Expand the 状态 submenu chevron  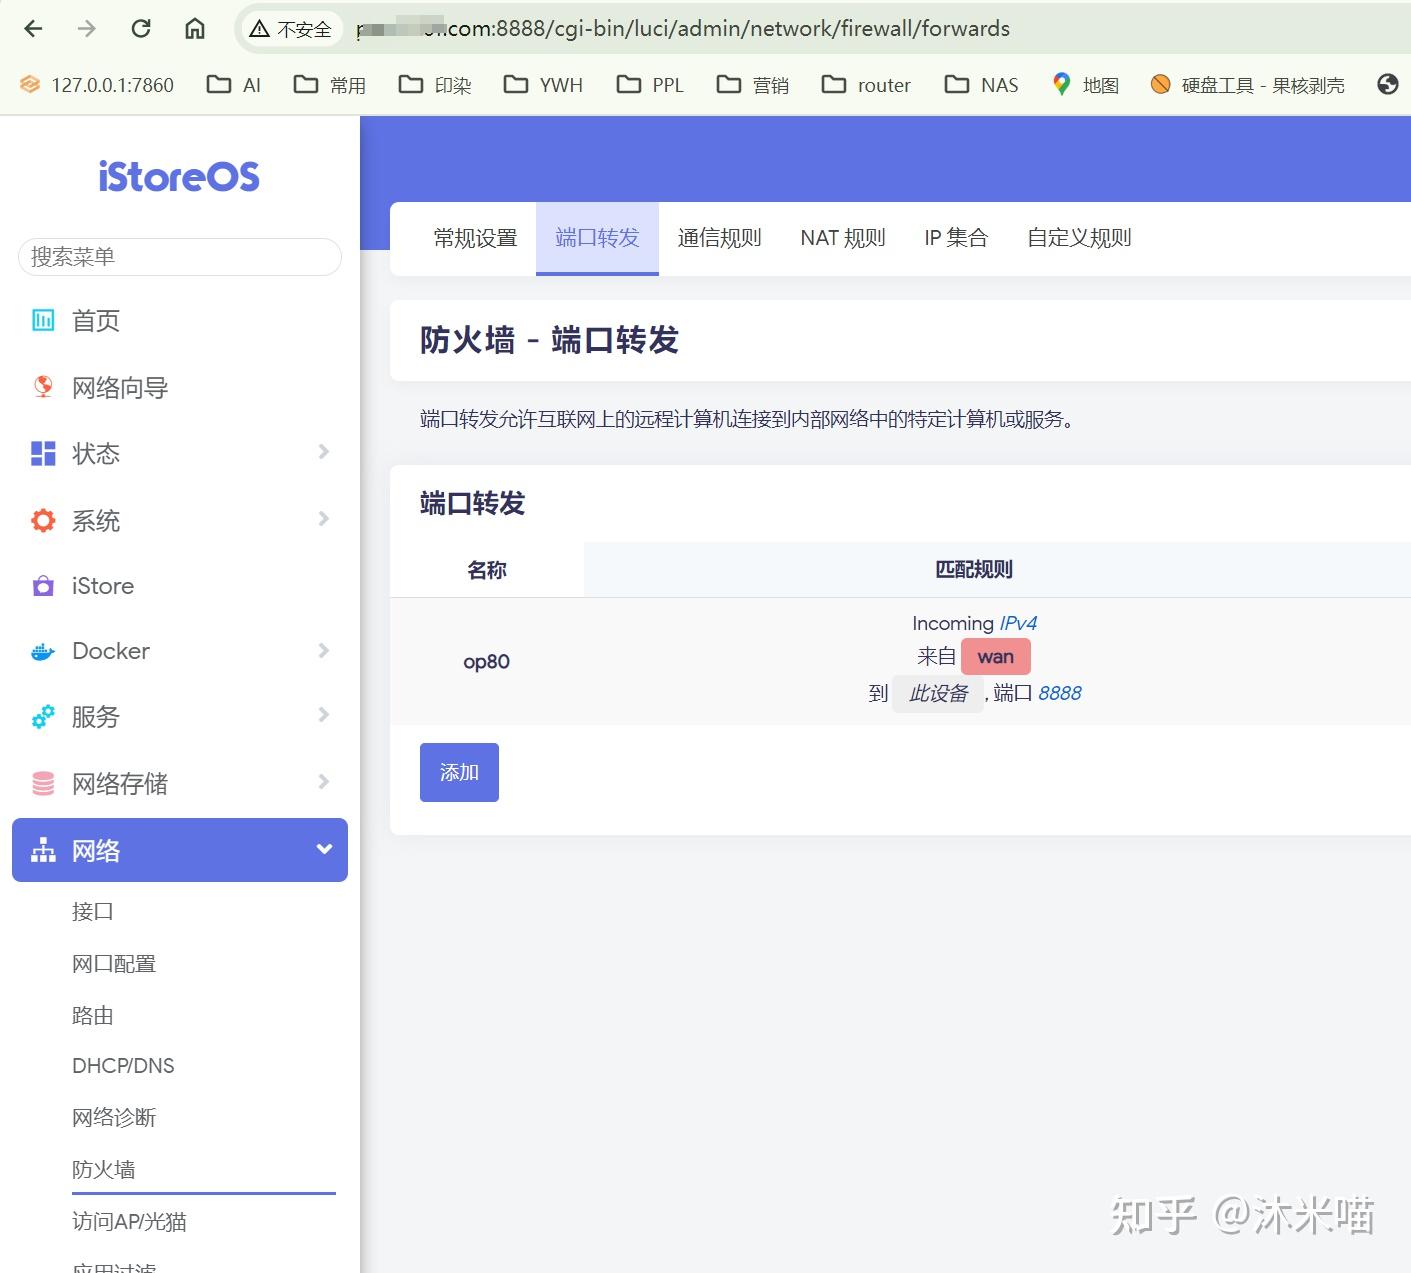tap(322, 452)
